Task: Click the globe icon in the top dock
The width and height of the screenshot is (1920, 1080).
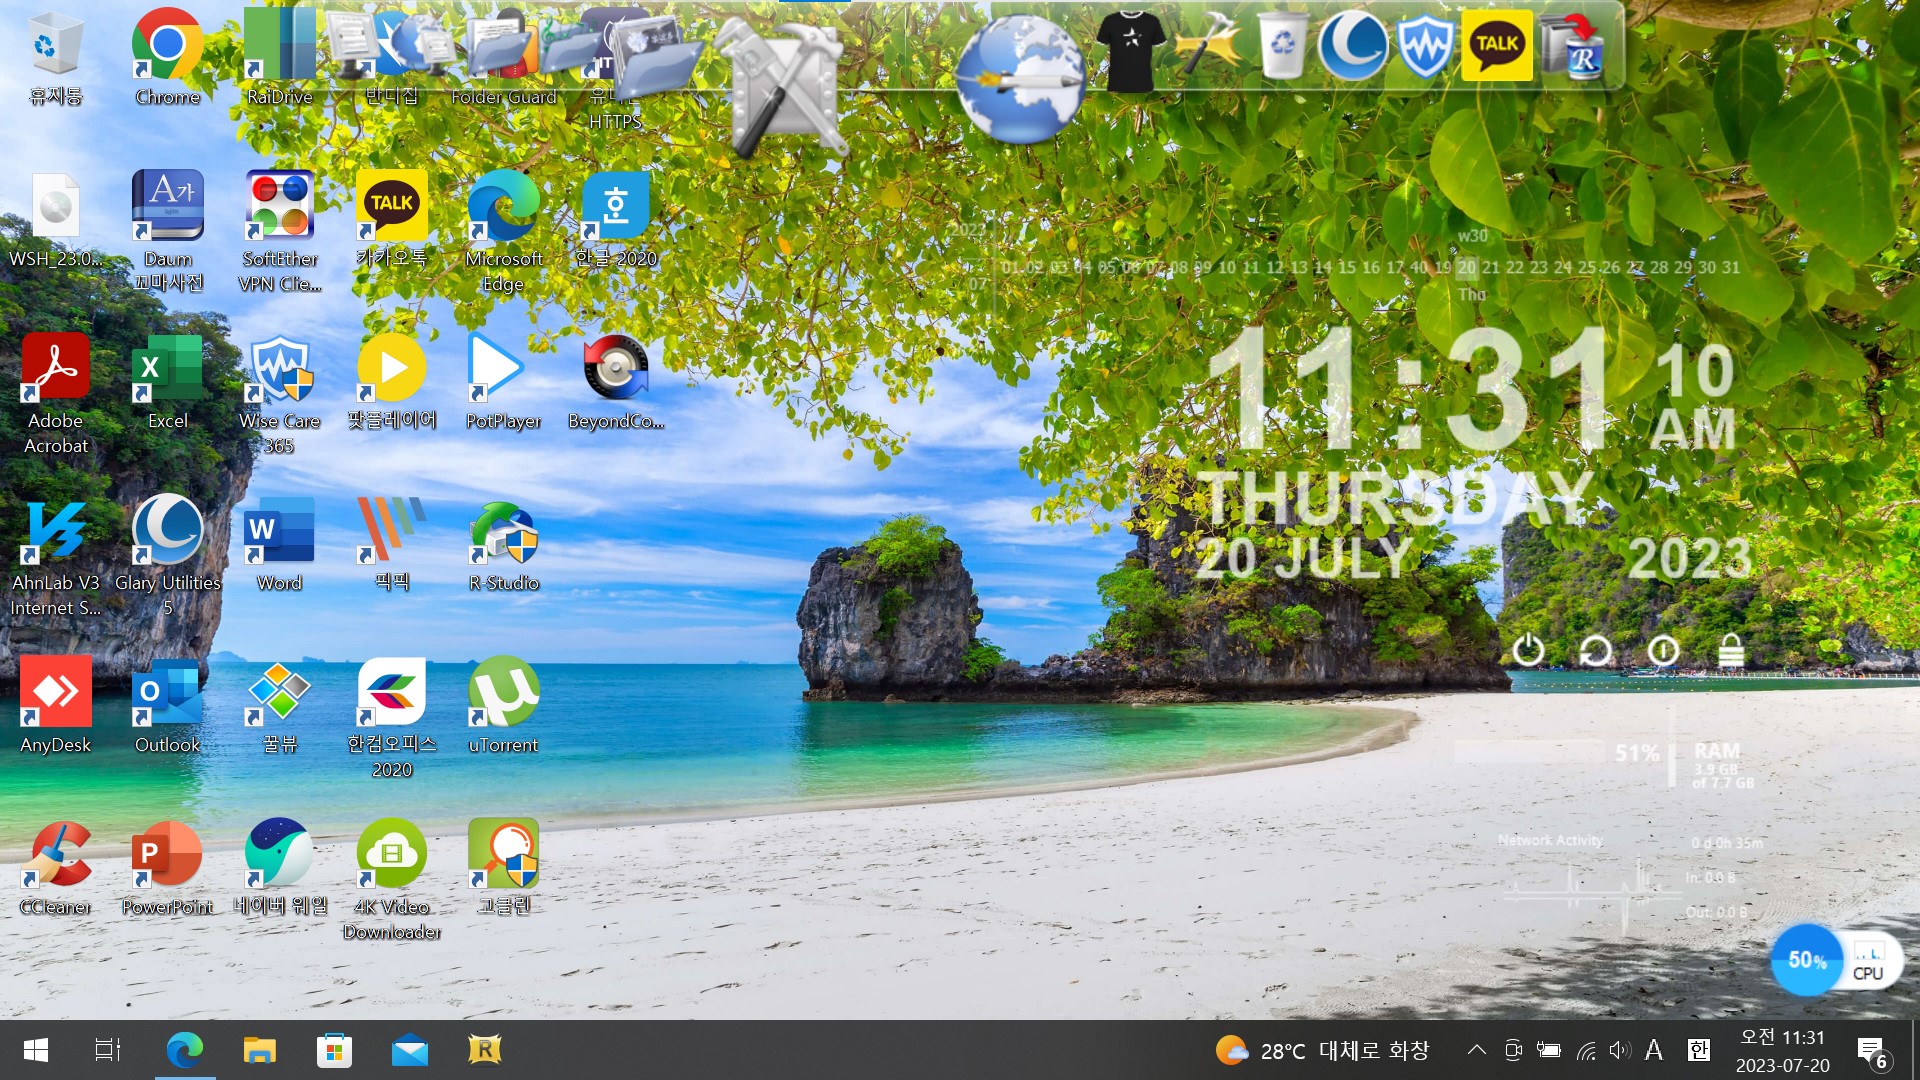Action: point(1020,78)
